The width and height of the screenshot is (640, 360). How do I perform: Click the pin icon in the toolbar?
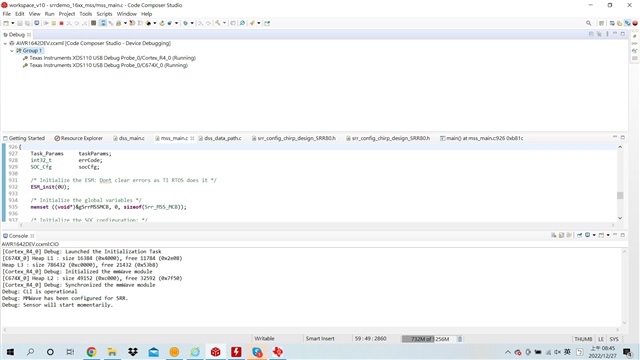(x=252, y=23)
